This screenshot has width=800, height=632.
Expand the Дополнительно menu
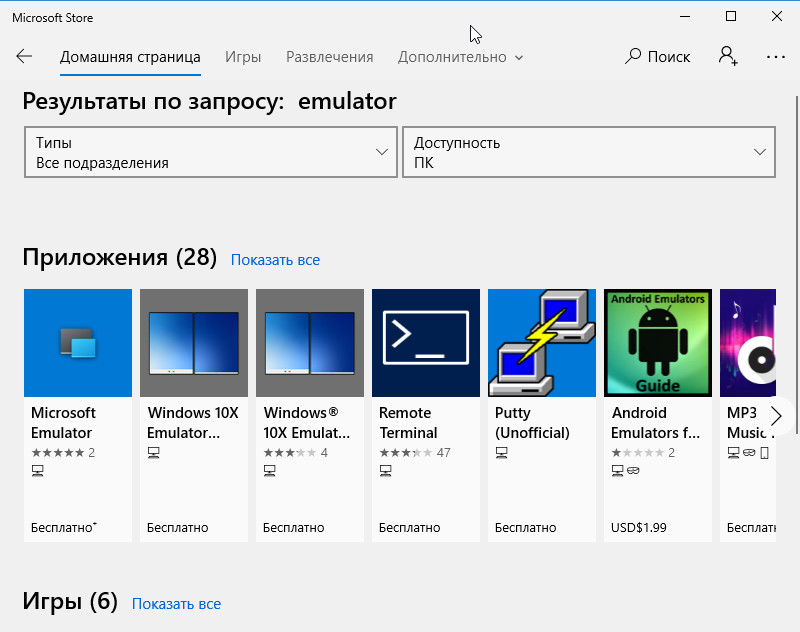pos(460,57)
